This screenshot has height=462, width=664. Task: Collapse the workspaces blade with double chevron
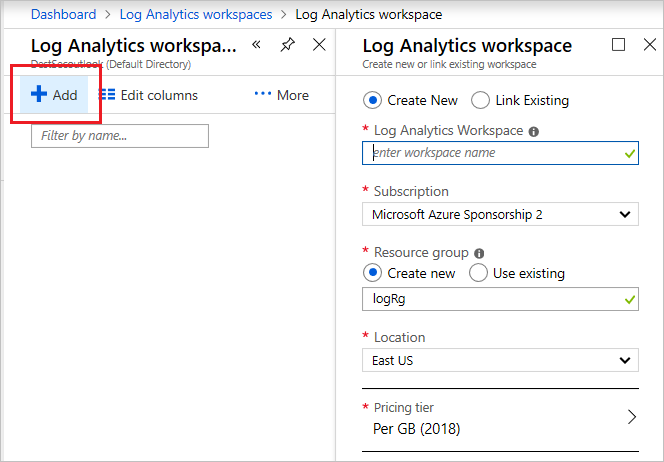coord(256,44)
